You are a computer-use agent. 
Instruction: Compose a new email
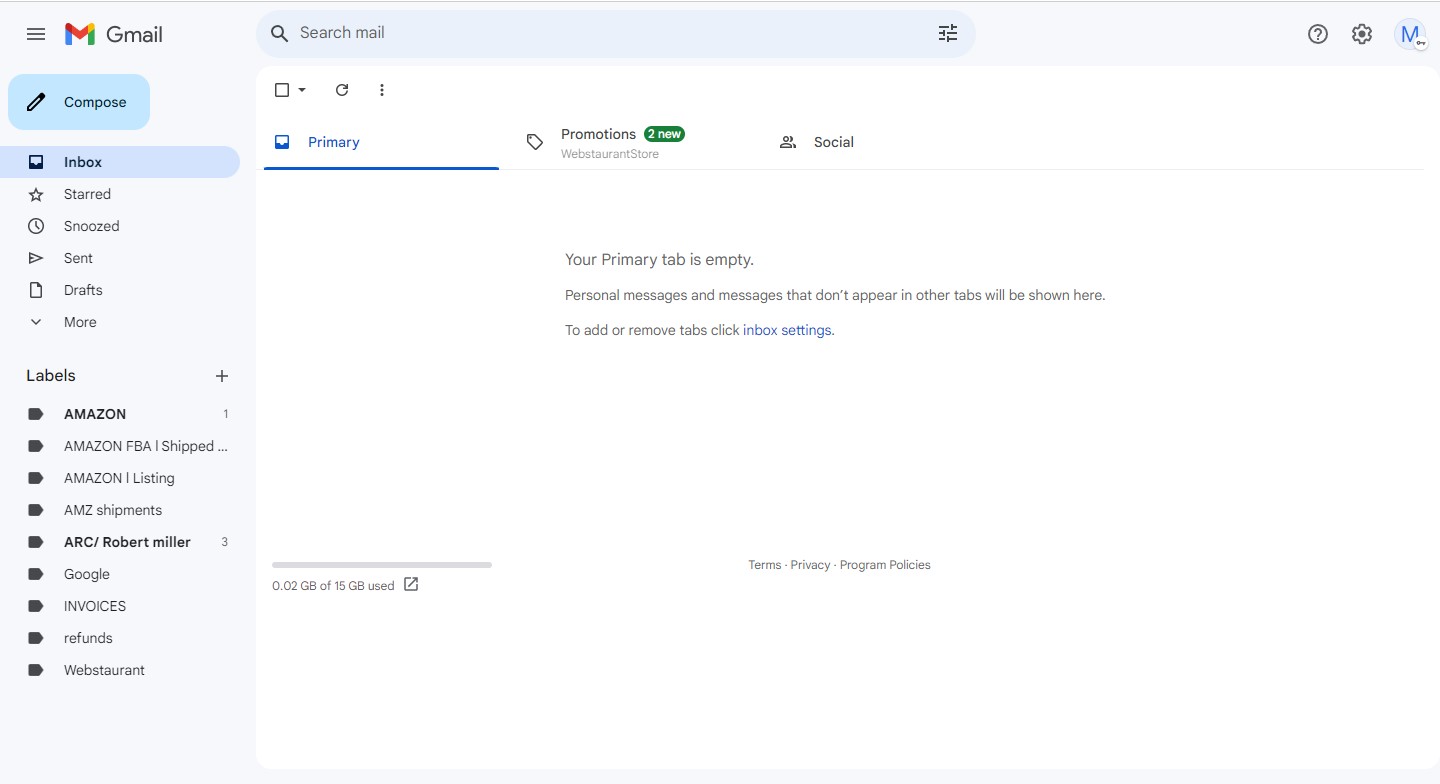click(x=79, y=102)
